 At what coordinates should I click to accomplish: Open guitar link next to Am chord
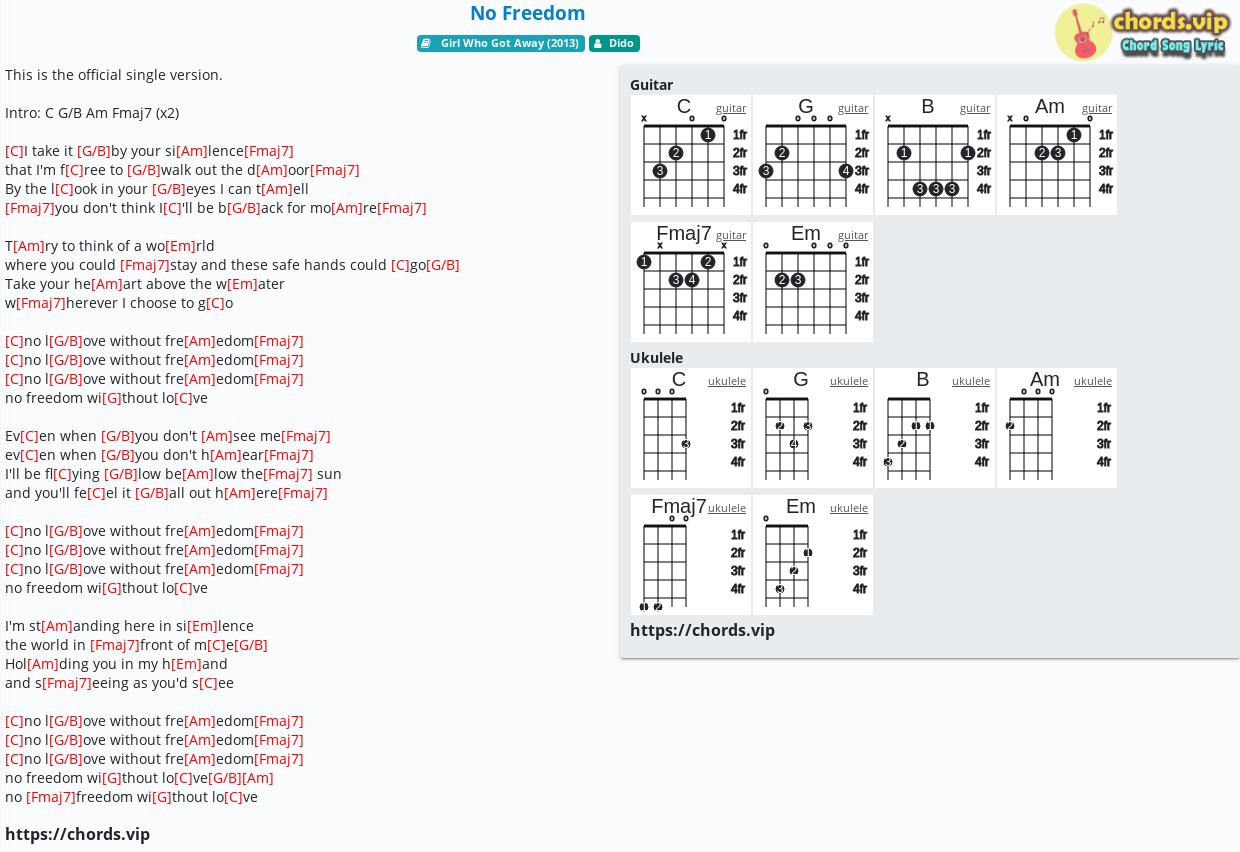[1097, 108]
